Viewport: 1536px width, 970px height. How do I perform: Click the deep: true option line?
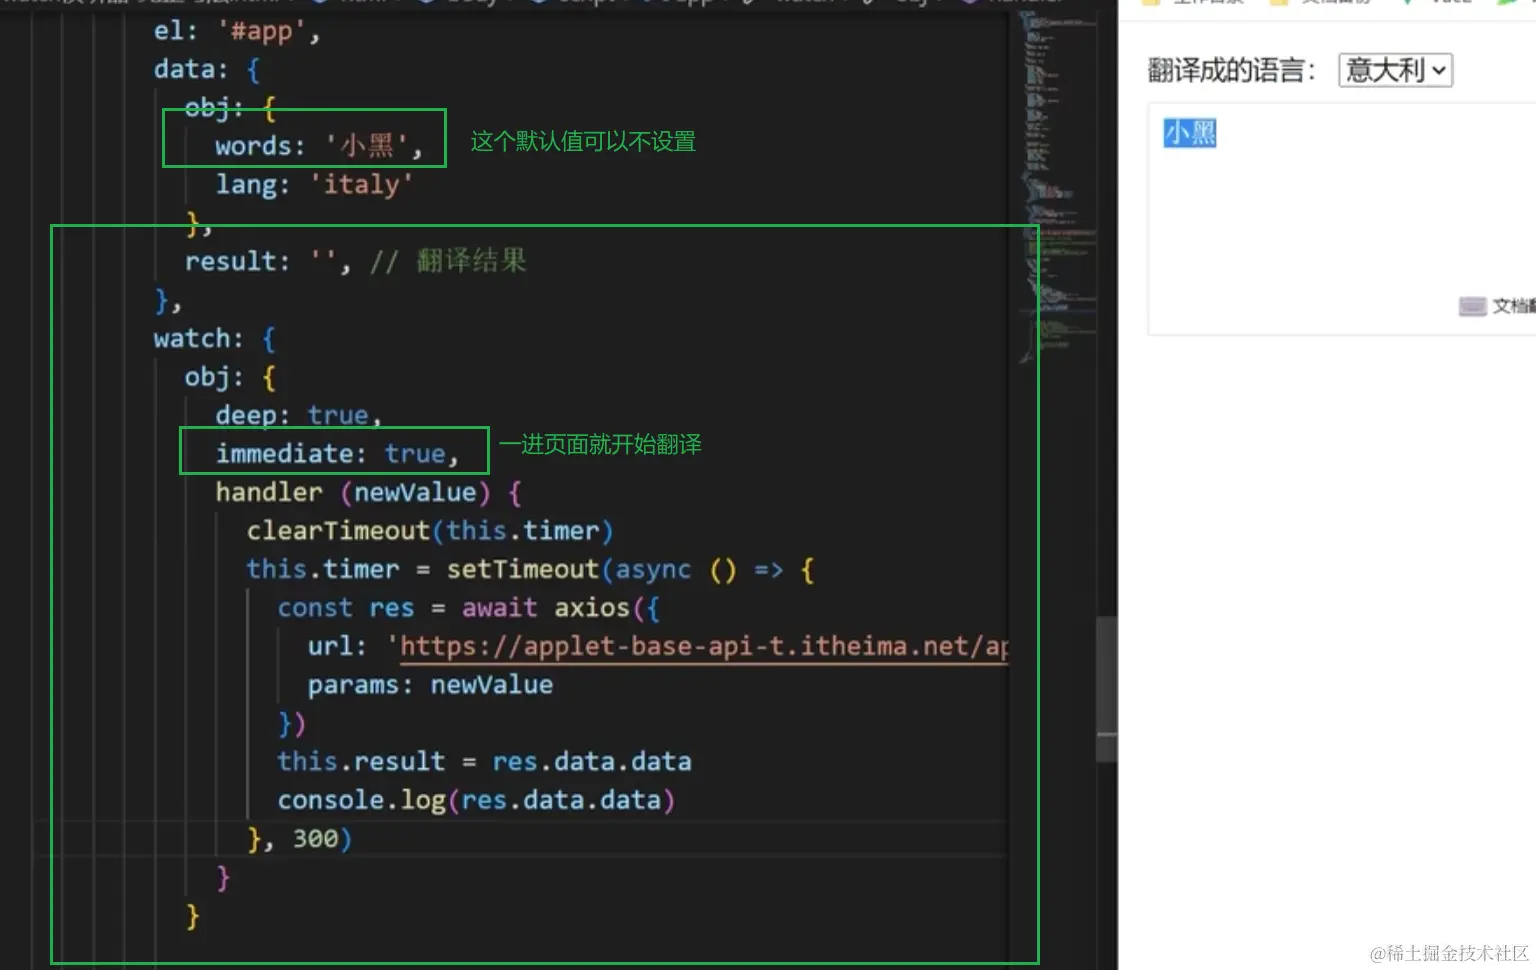click(299, 415)
